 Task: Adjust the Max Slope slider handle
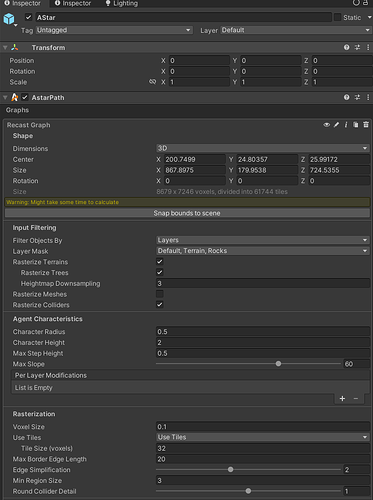(278, 364)
